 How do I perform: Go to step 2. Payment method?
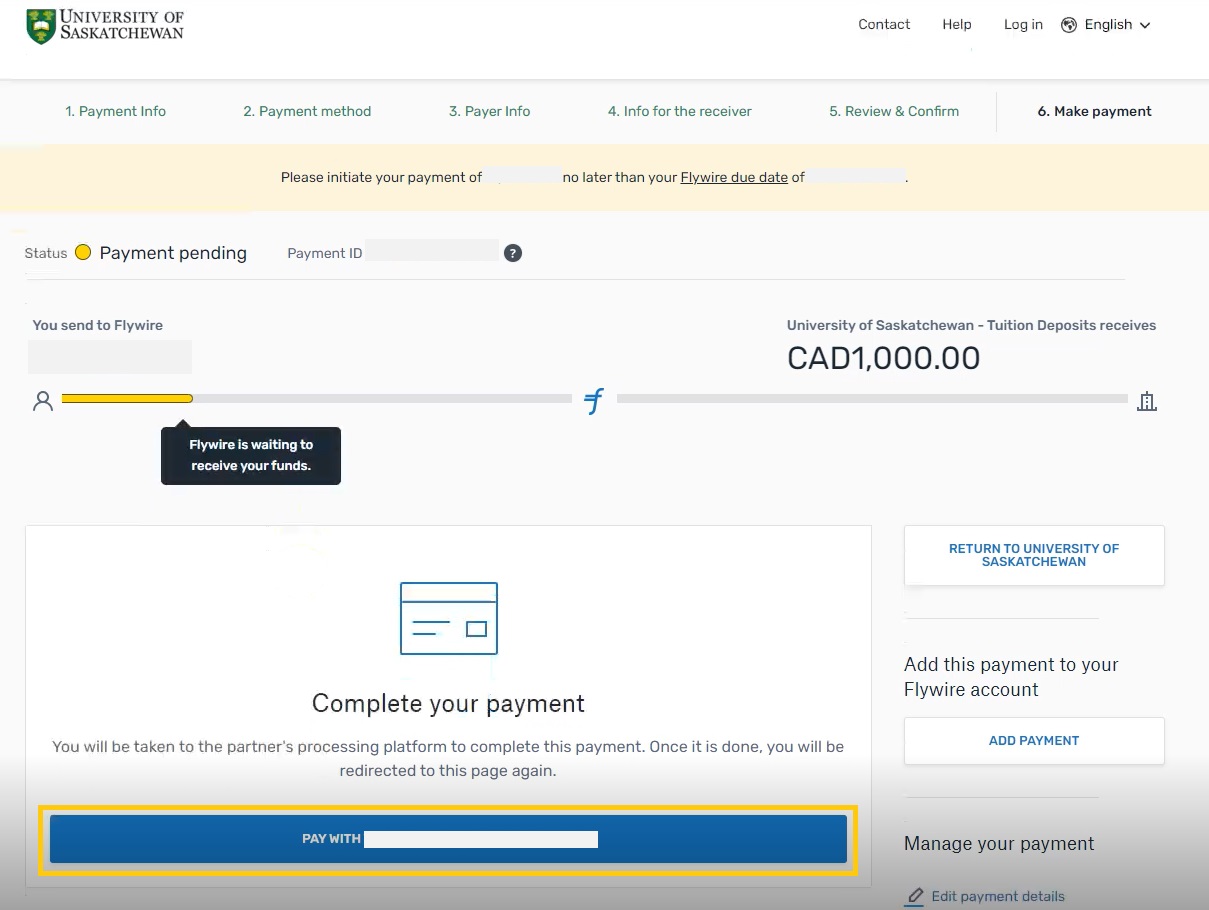coord(307,111)
